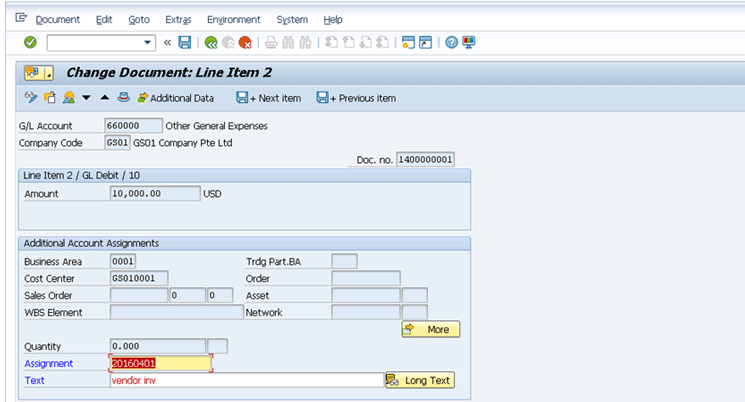Open the Document menu
Viewport: 745px width, 402px height.
pos(57,19)
